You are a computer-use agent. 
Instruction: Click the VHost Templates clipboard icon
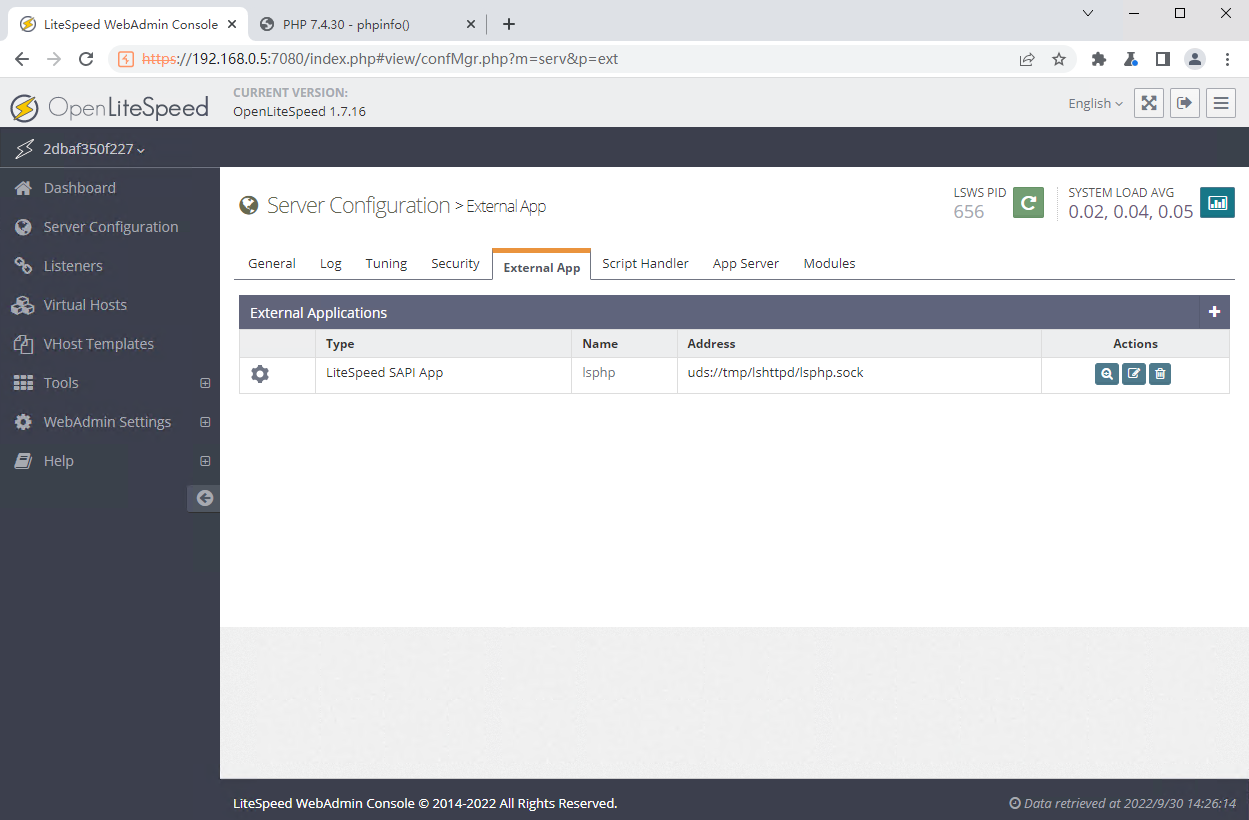pos(23,344)
